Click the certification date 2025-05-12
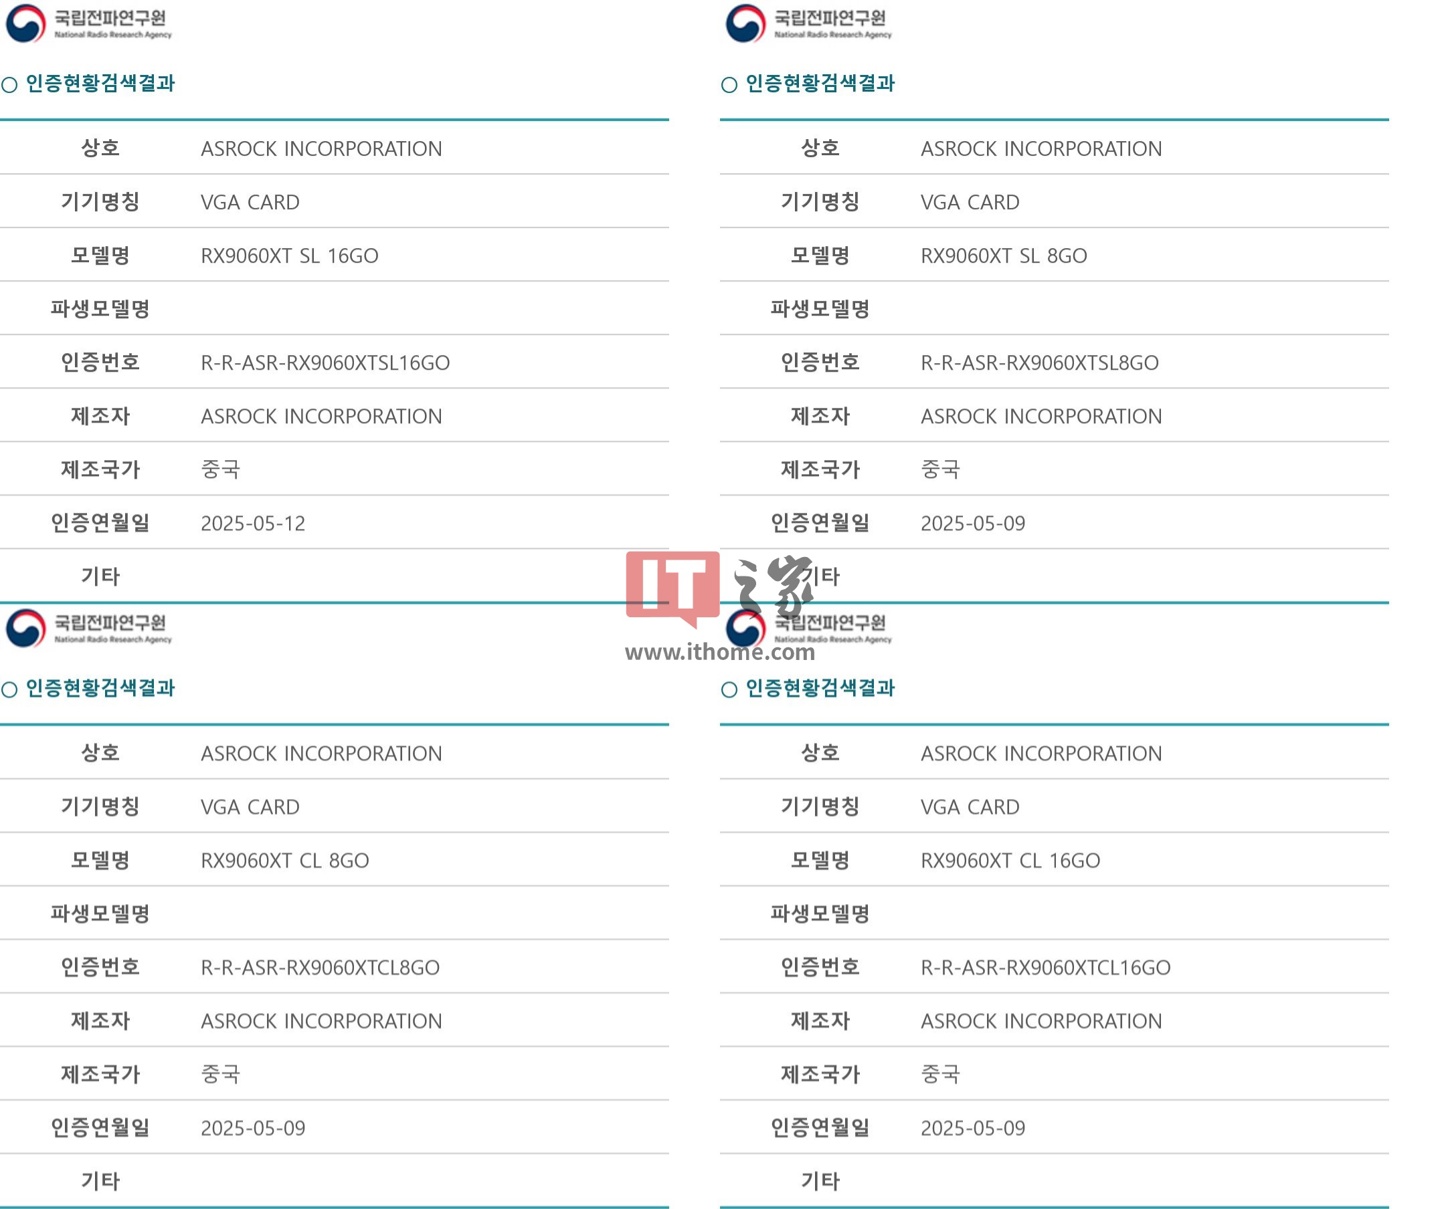This screenshot has width=1440, height=1209. pyautogui.click(x=253, y=523)
